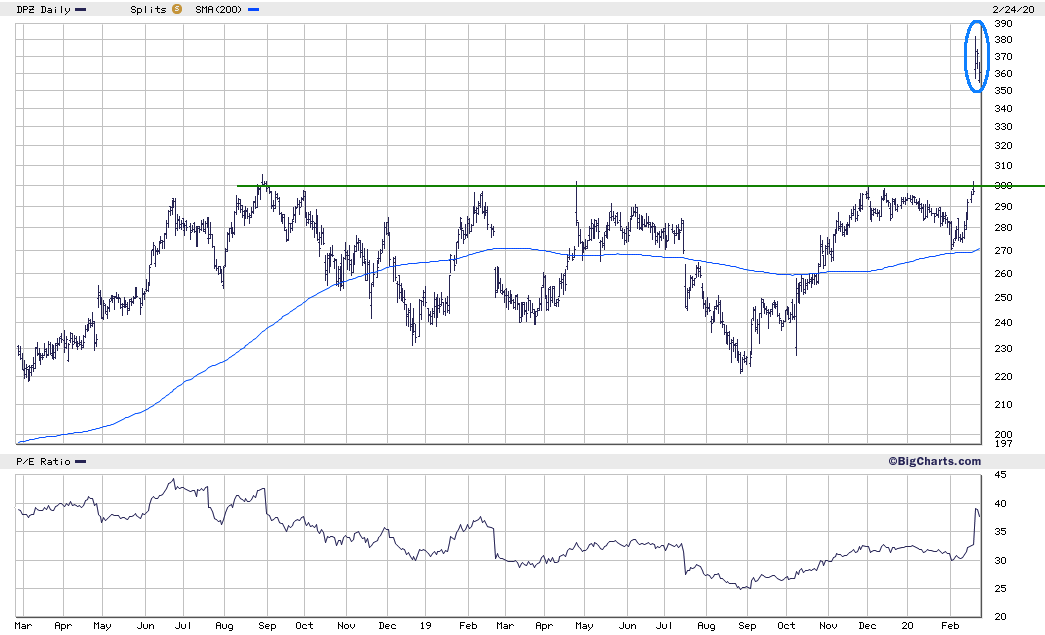Click the 45 P/E axis label
Screen dimensions: 1045x635
point(1000,474)
